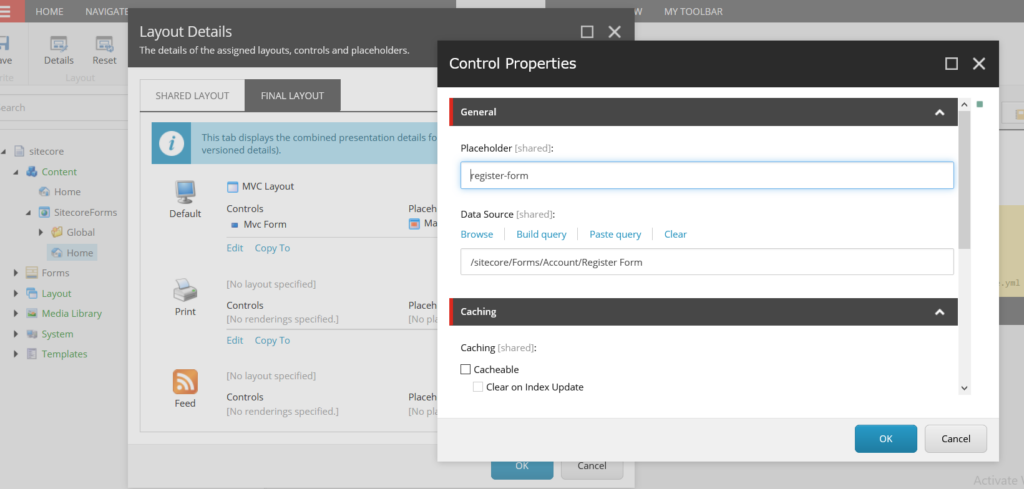This screenshot has height=489, width=1024.
Task: Click the scrollbar down arrow
Action: coord(964,388)
